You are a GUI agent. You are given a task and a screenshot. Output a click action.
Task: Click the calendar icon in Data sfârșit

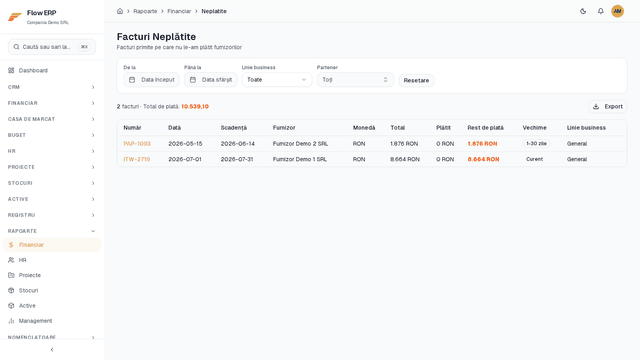tap(193, 80)
